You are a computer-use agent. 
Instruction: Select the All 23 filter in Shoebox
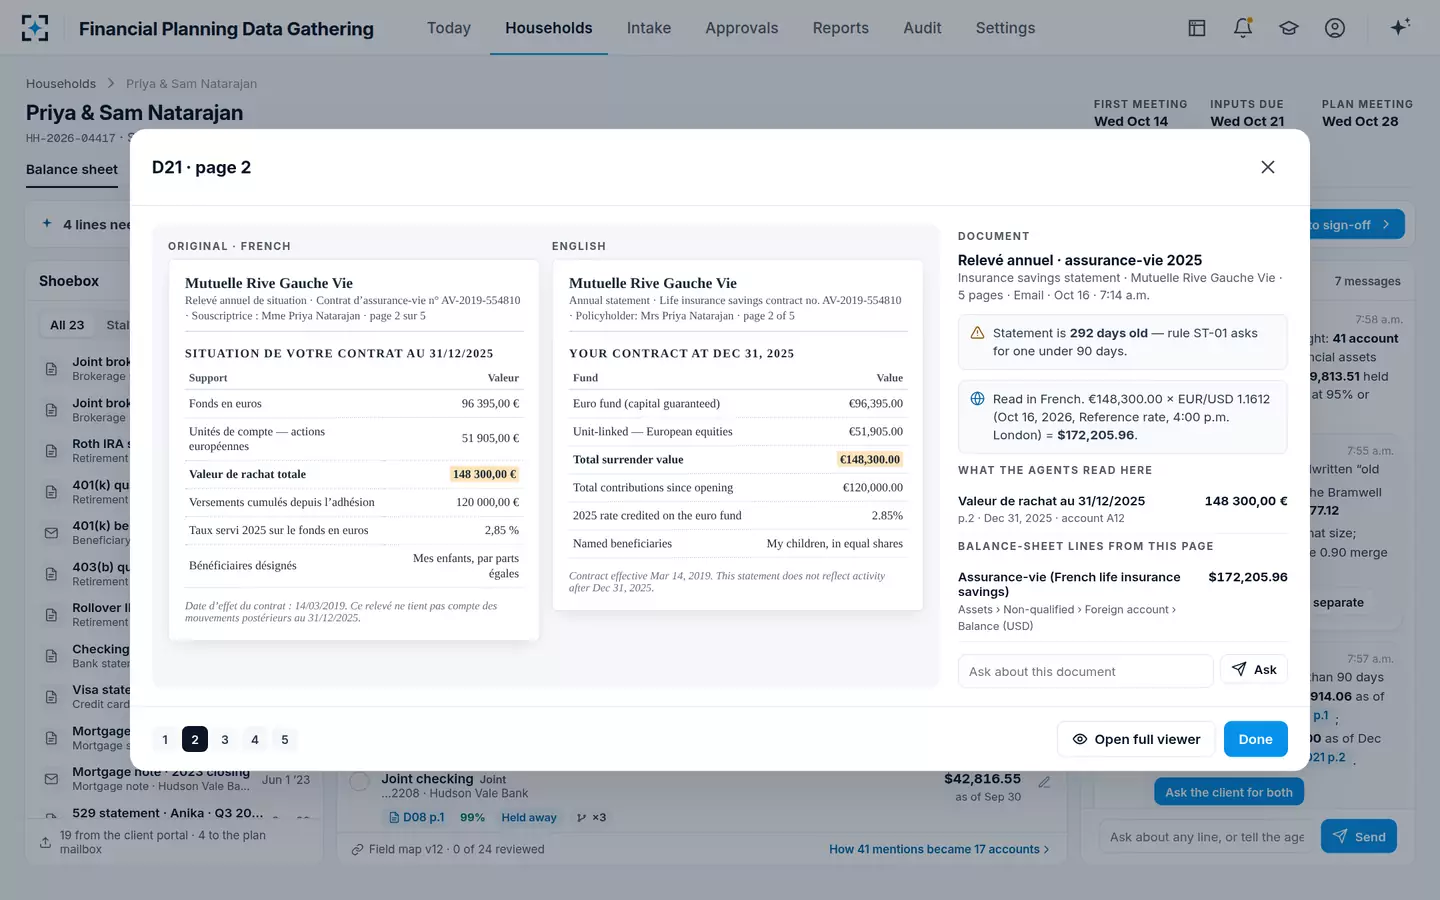pyautogui.click(x=67, y=325)
